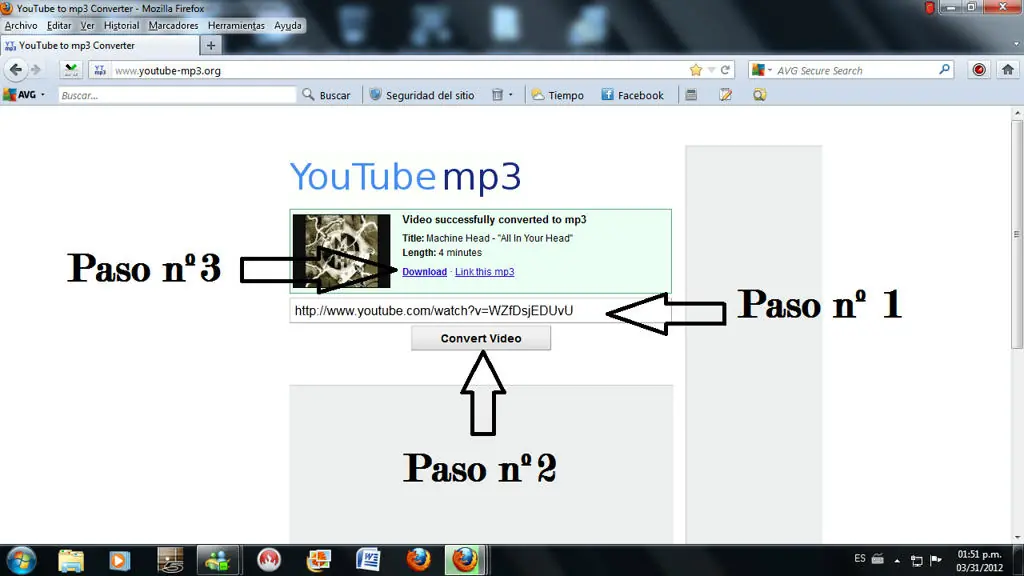This screenshot has height=576, width=1024.
Task: Open the Editar menu
Action: pos(59,25)
